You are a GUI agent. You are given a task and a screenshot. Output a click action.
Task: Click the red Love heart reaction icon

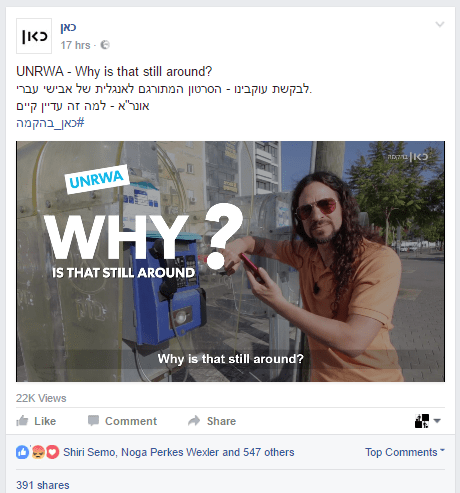[x=52, y=452]
